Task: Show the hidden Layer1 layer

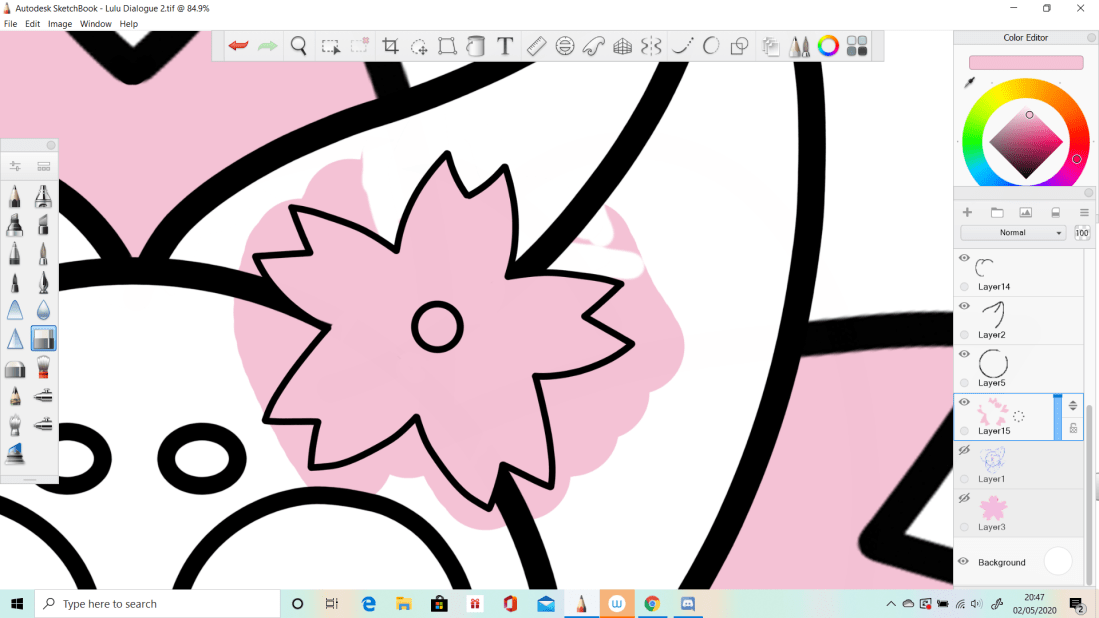Action: 964,450
